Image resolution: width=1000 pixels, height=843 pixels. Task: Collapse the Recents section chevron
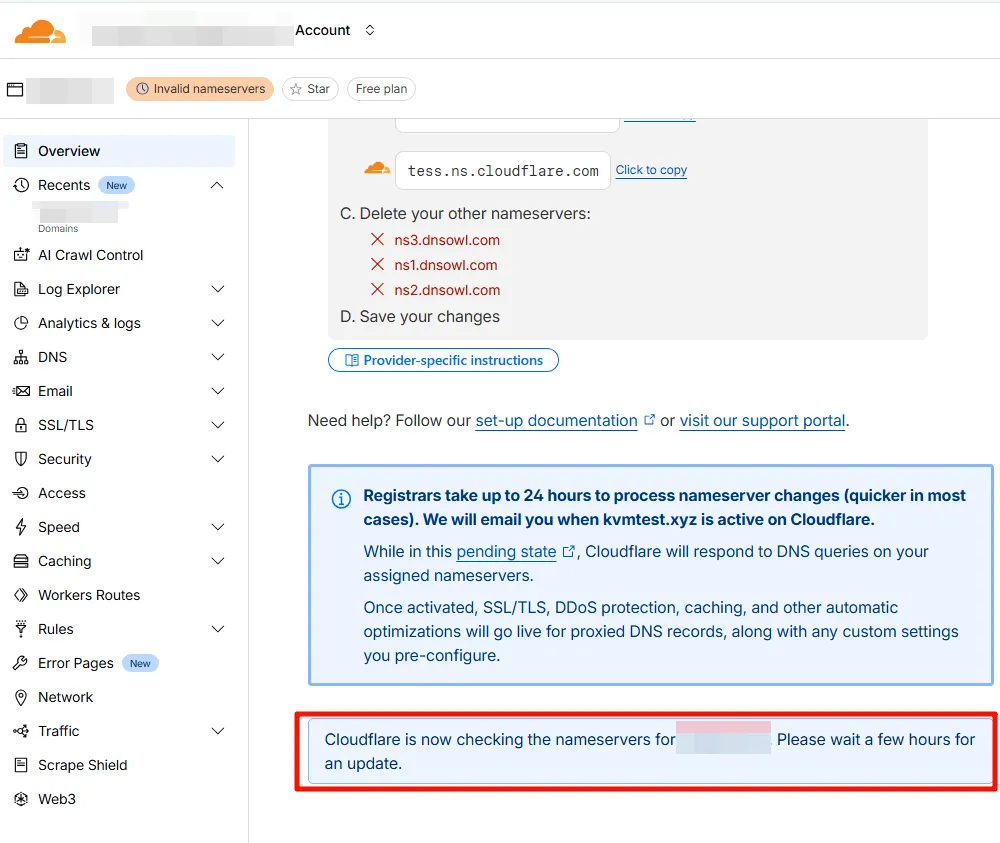point(217,186)
